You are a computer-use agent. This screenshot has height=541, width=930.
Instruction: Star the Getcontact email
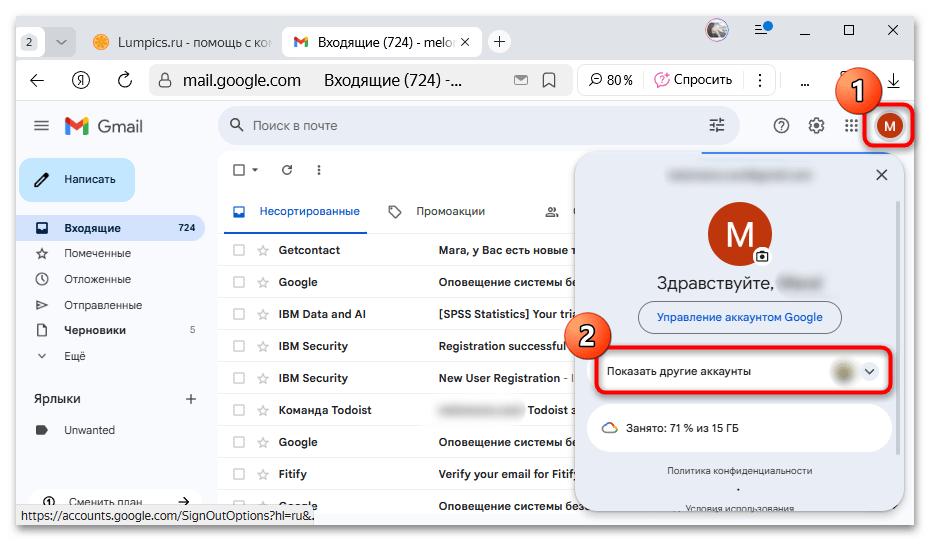[x=263, y=250]
